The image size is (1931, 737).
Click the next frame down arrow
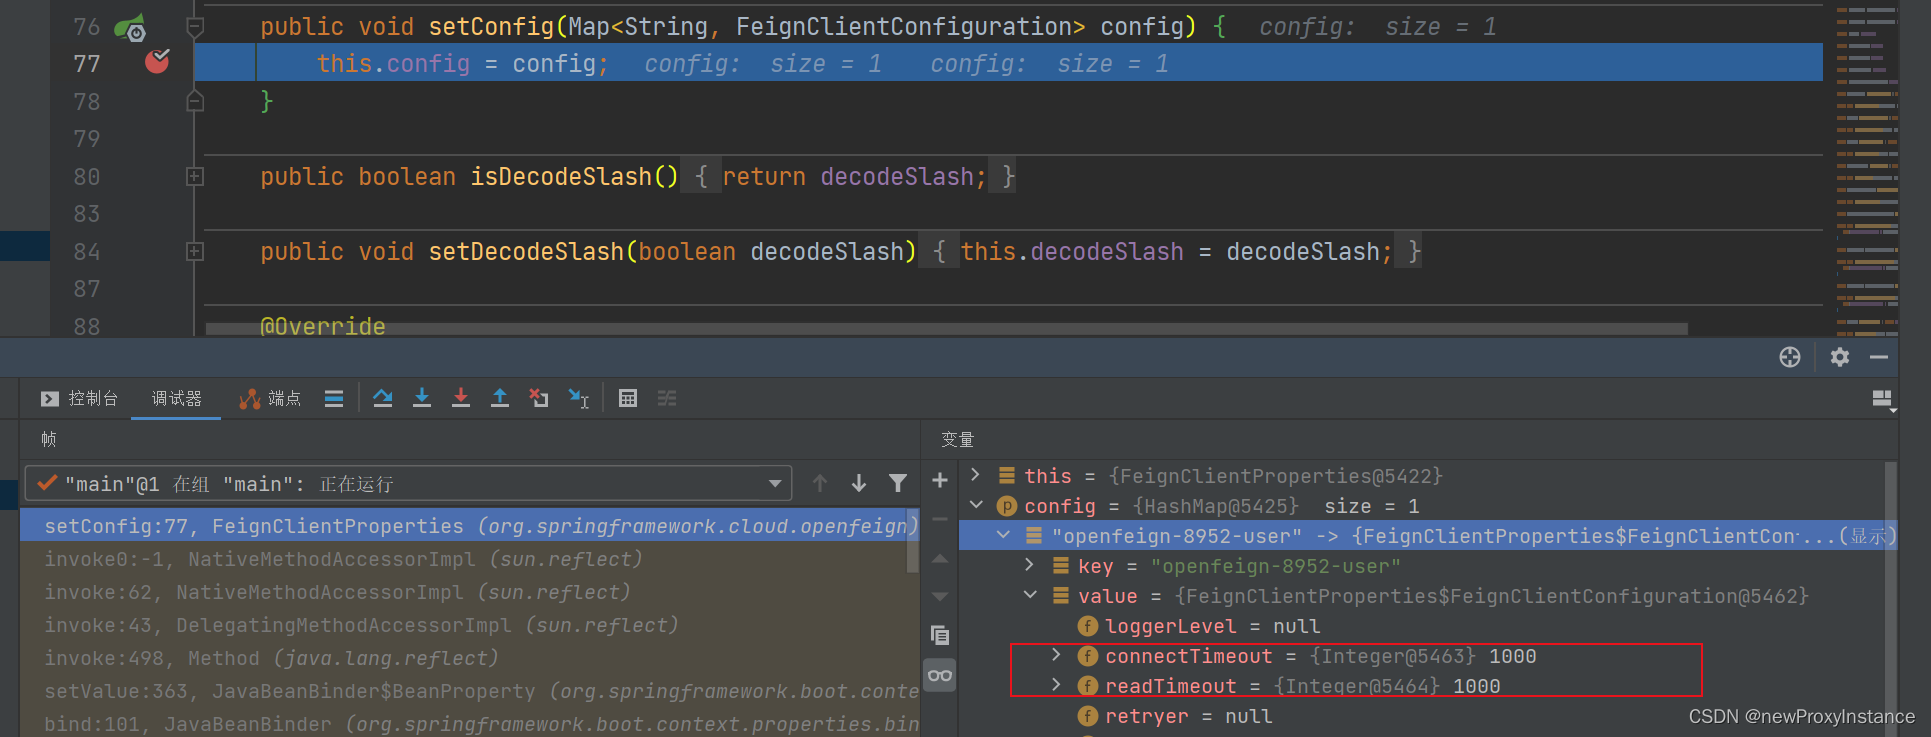[x=859, y=484]
